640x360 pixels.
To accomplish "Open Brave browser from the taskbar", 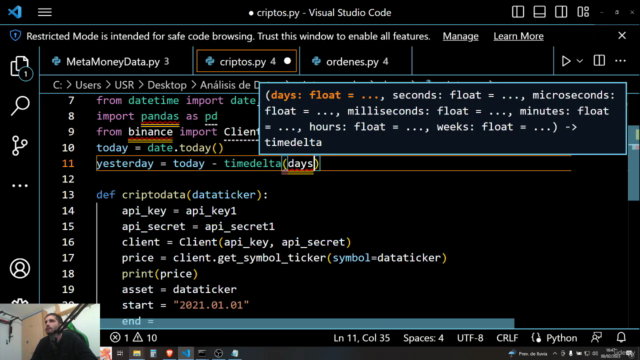I will [169, 353].
